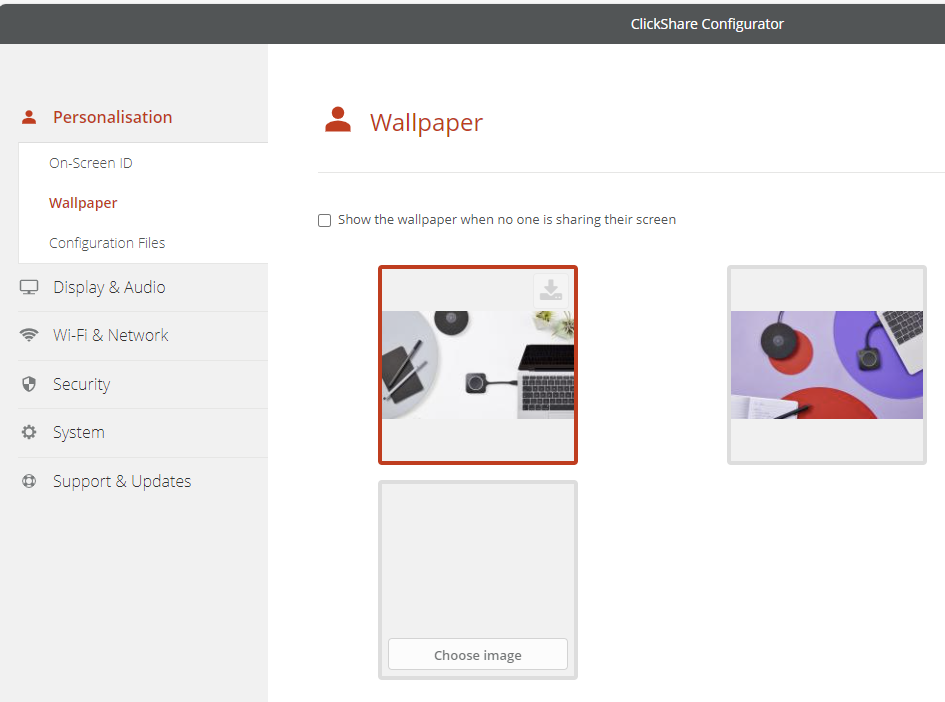Screen dimensions: 945x702
Task: Expand the Wi-Fi & Network text label
Action: click(110, 336)
